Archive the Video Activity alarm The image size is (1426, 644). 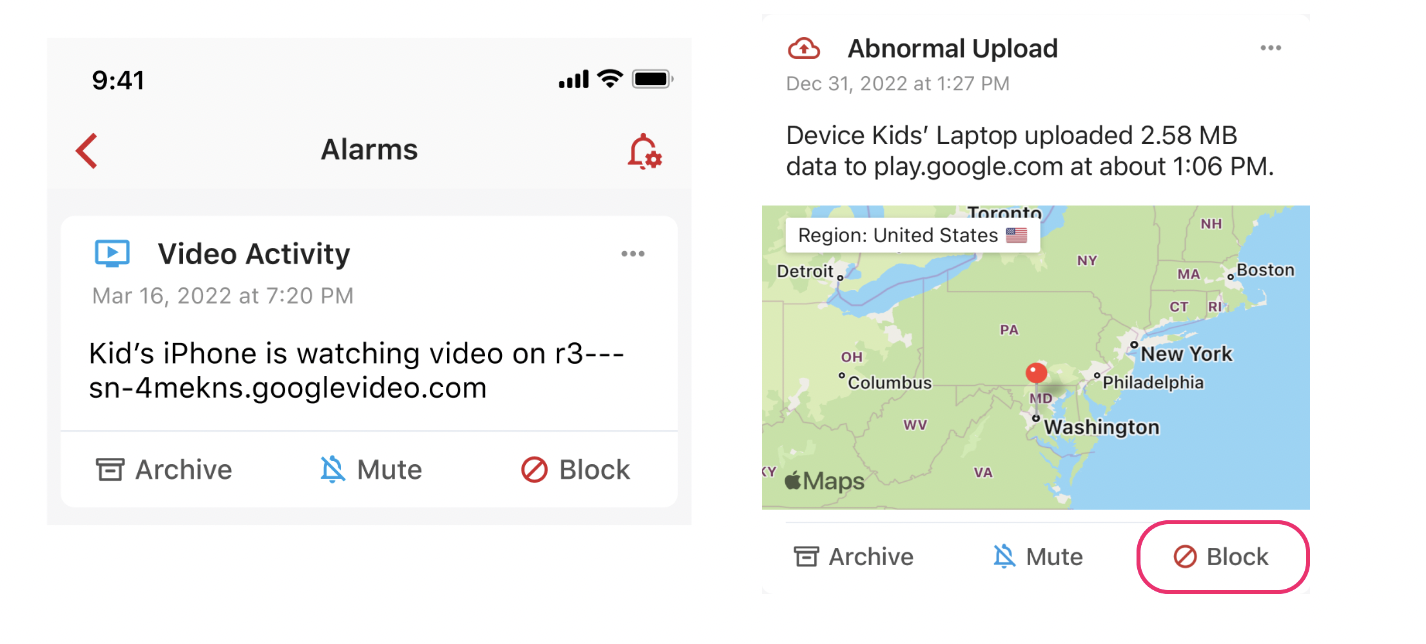coord(164,470)
